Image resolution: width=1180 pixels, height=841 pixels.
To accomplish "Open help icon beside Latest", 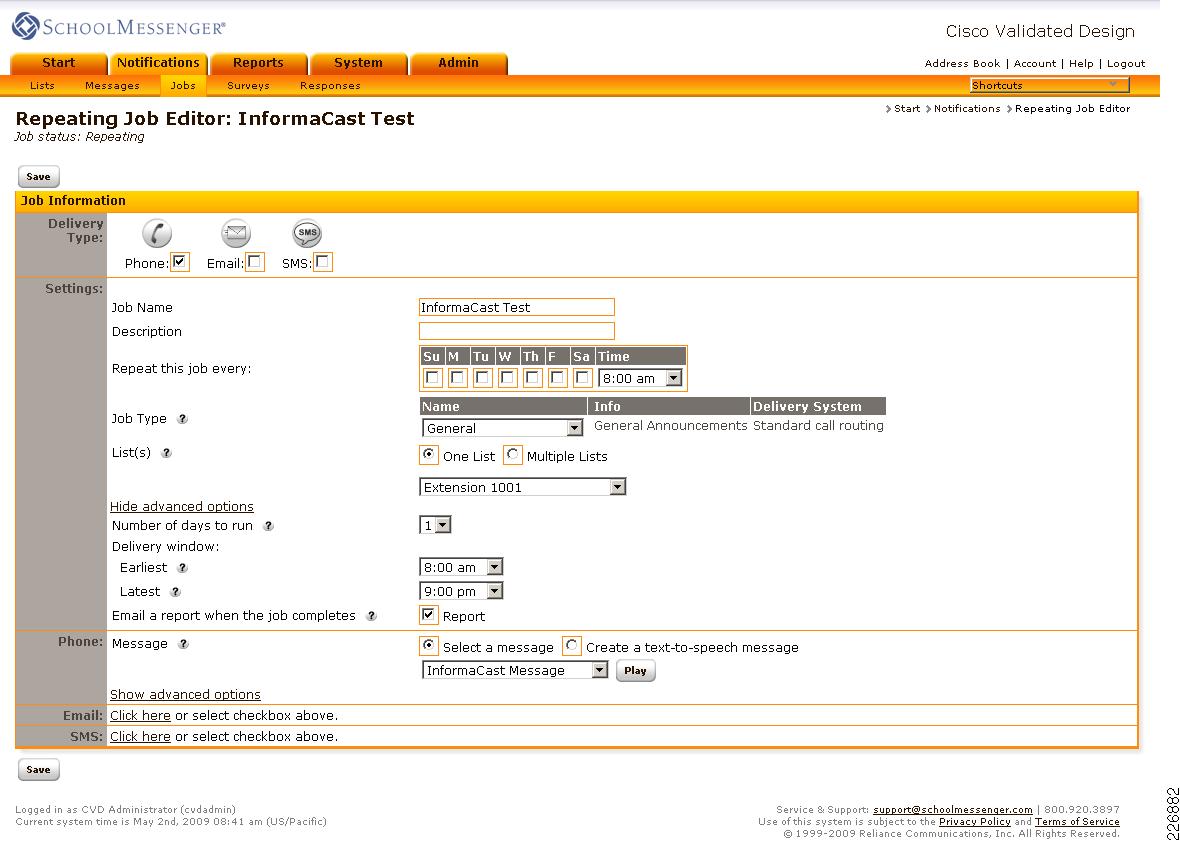I will tap(175, 592).
